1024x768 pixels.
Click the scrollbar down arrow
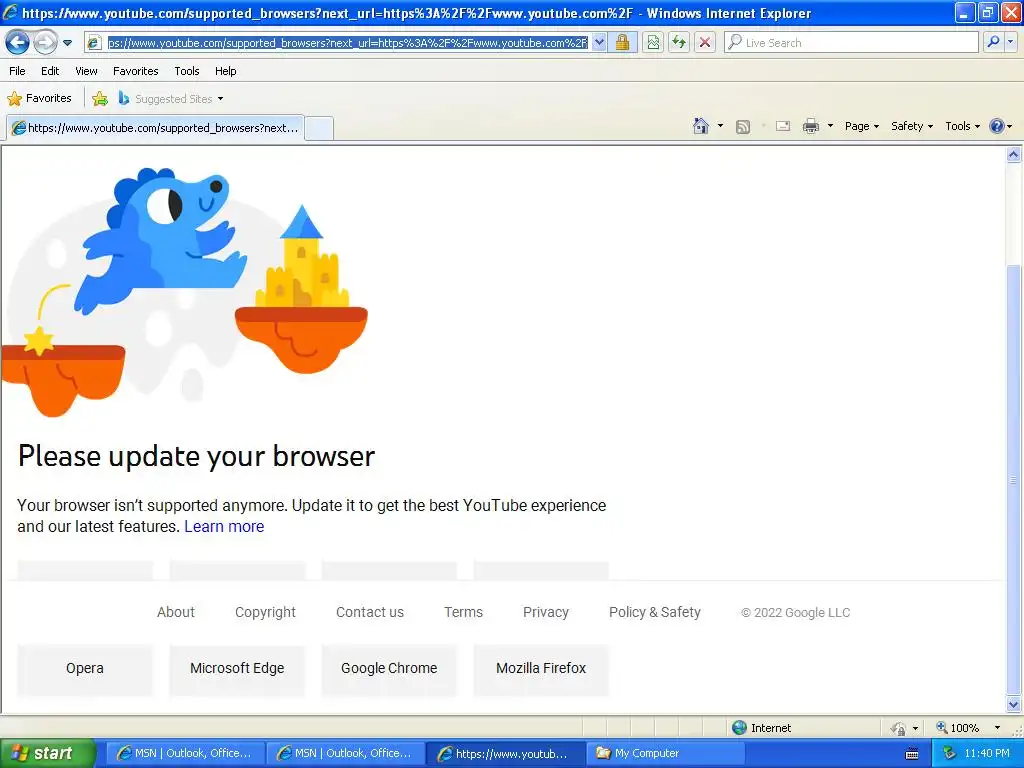click(1014, 704)
